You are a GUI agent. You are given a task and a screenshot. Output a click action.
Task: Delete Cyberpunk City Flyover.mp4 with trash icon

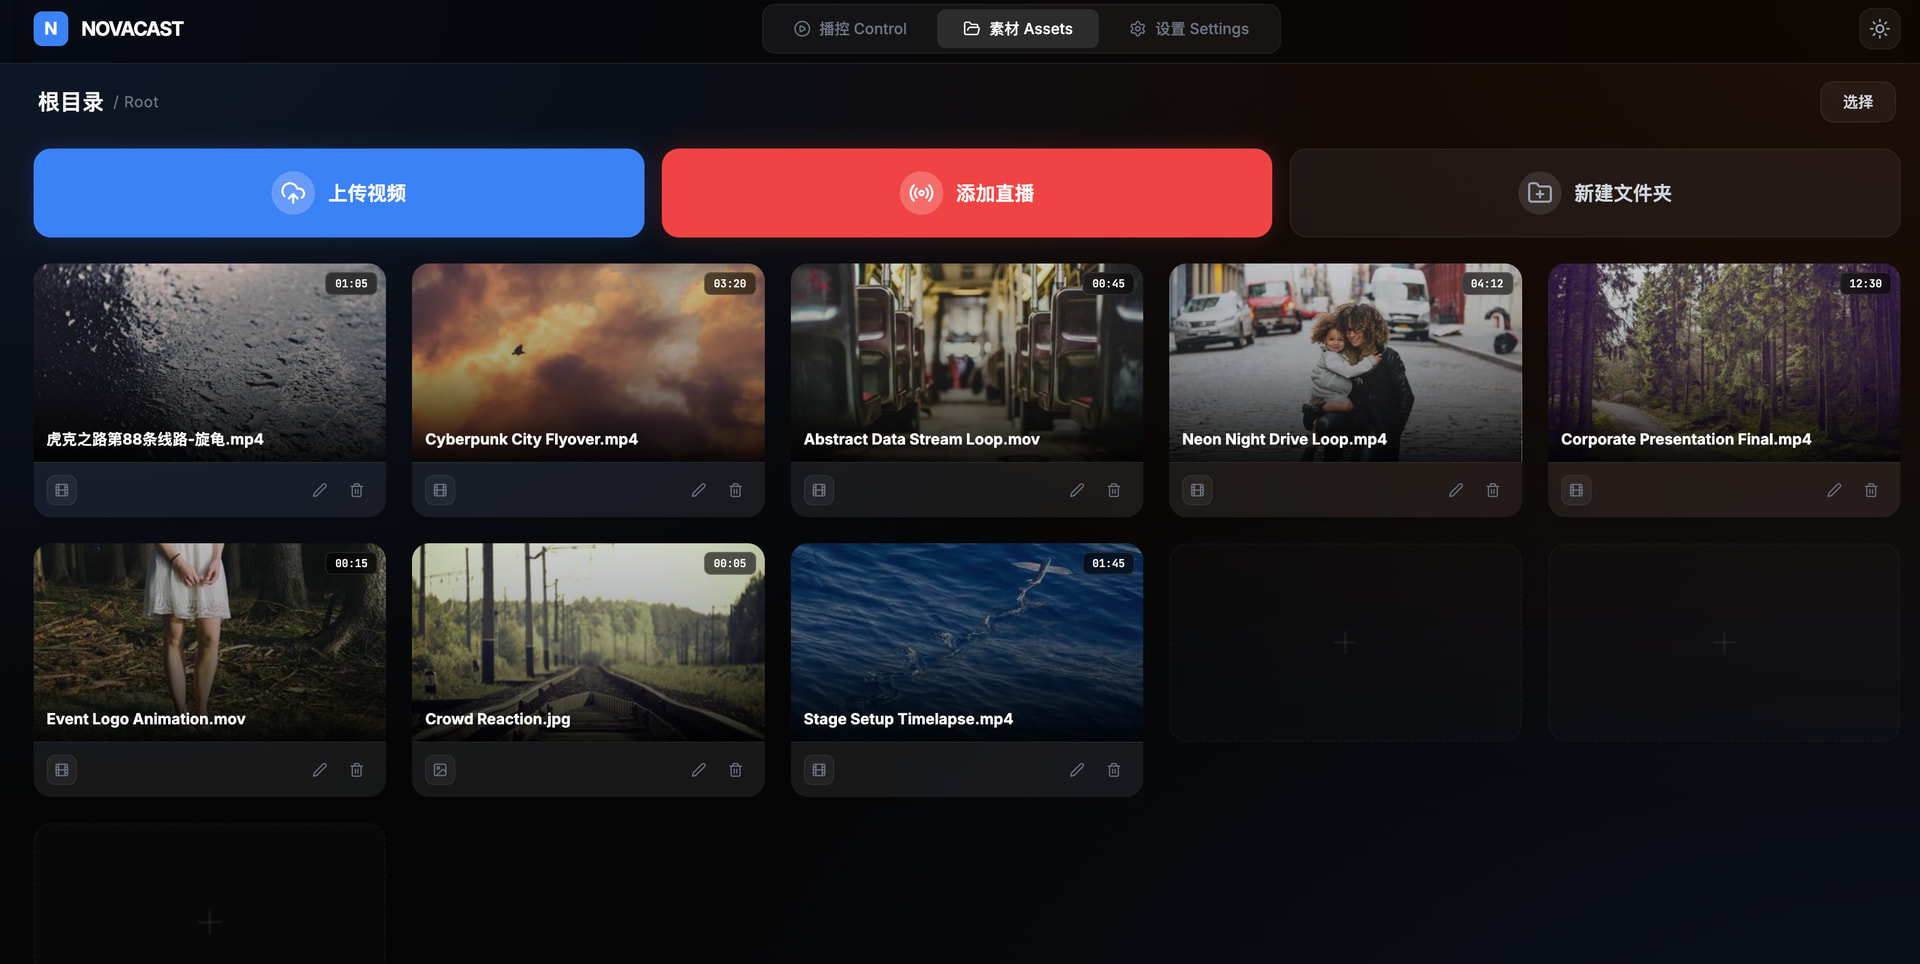(736, 490)
